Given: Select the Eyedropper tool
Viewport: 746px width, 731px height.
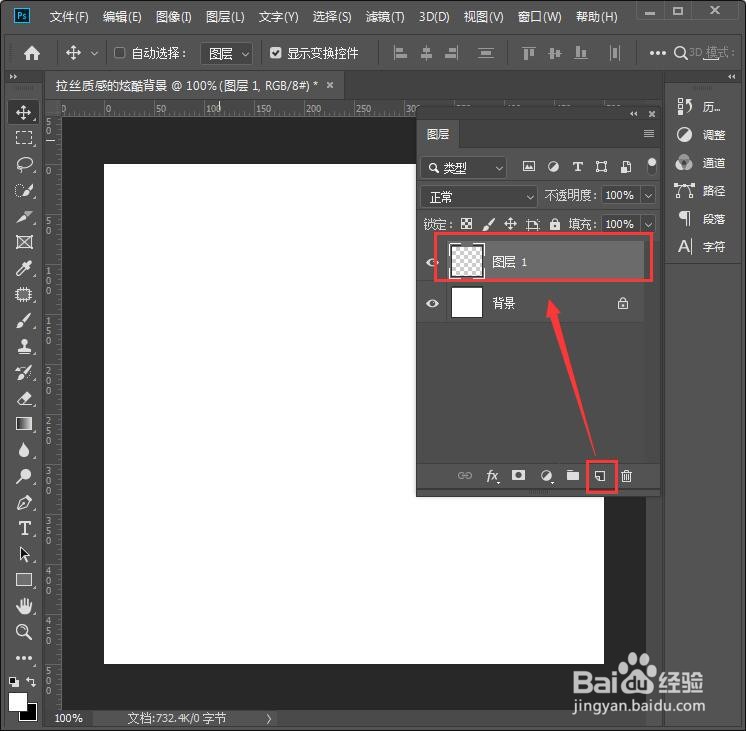Looking at the screenshot, I should click(x=24, y=268).
